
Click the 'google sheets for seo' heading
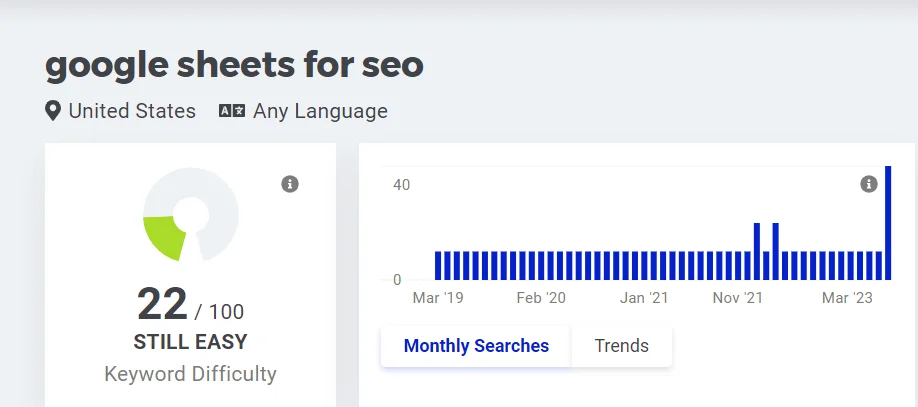click(x=235, y=65)
